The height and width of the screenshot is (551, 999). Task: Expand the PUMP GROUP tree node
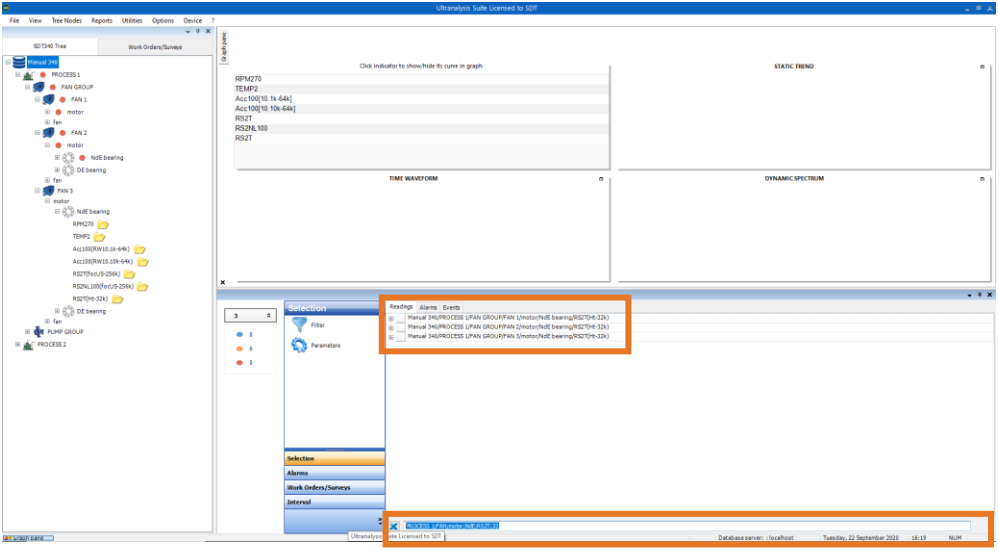(27, 332)
